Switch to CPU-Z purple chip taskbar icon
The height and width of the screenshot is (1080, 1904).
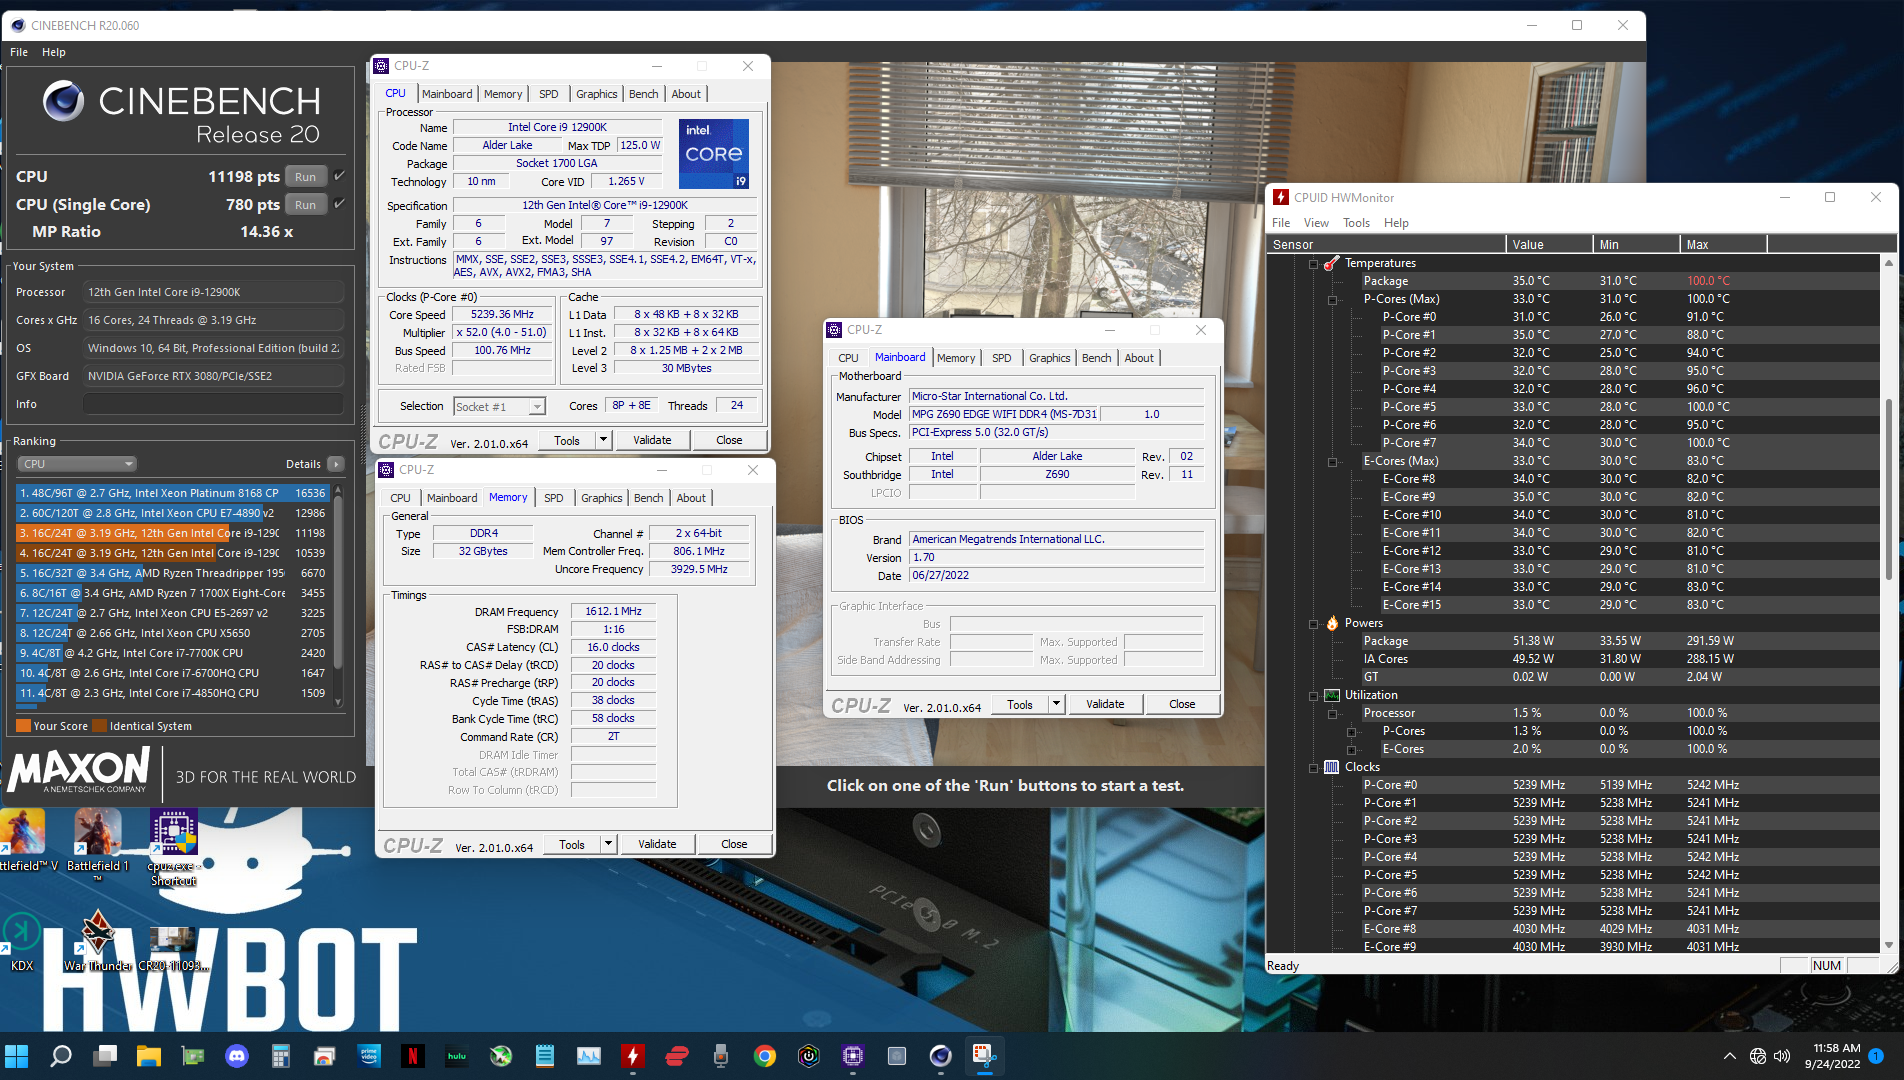(852, 1056)
